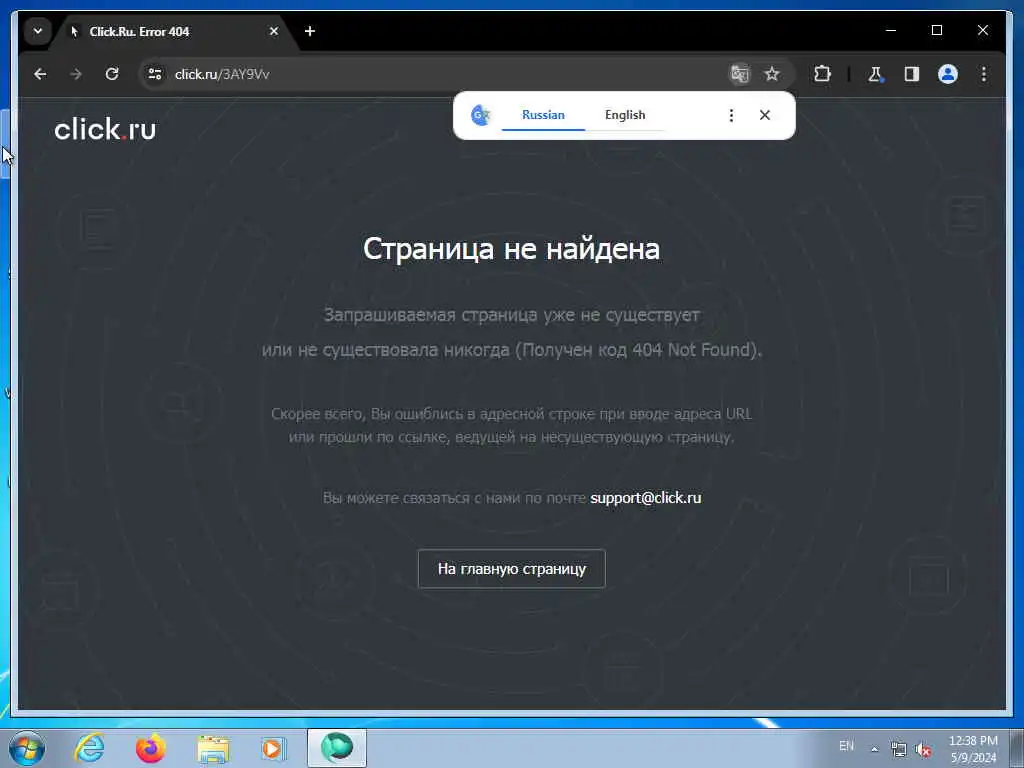
Task: Click the 'На главную страницу' button
Action: (511, 569)
